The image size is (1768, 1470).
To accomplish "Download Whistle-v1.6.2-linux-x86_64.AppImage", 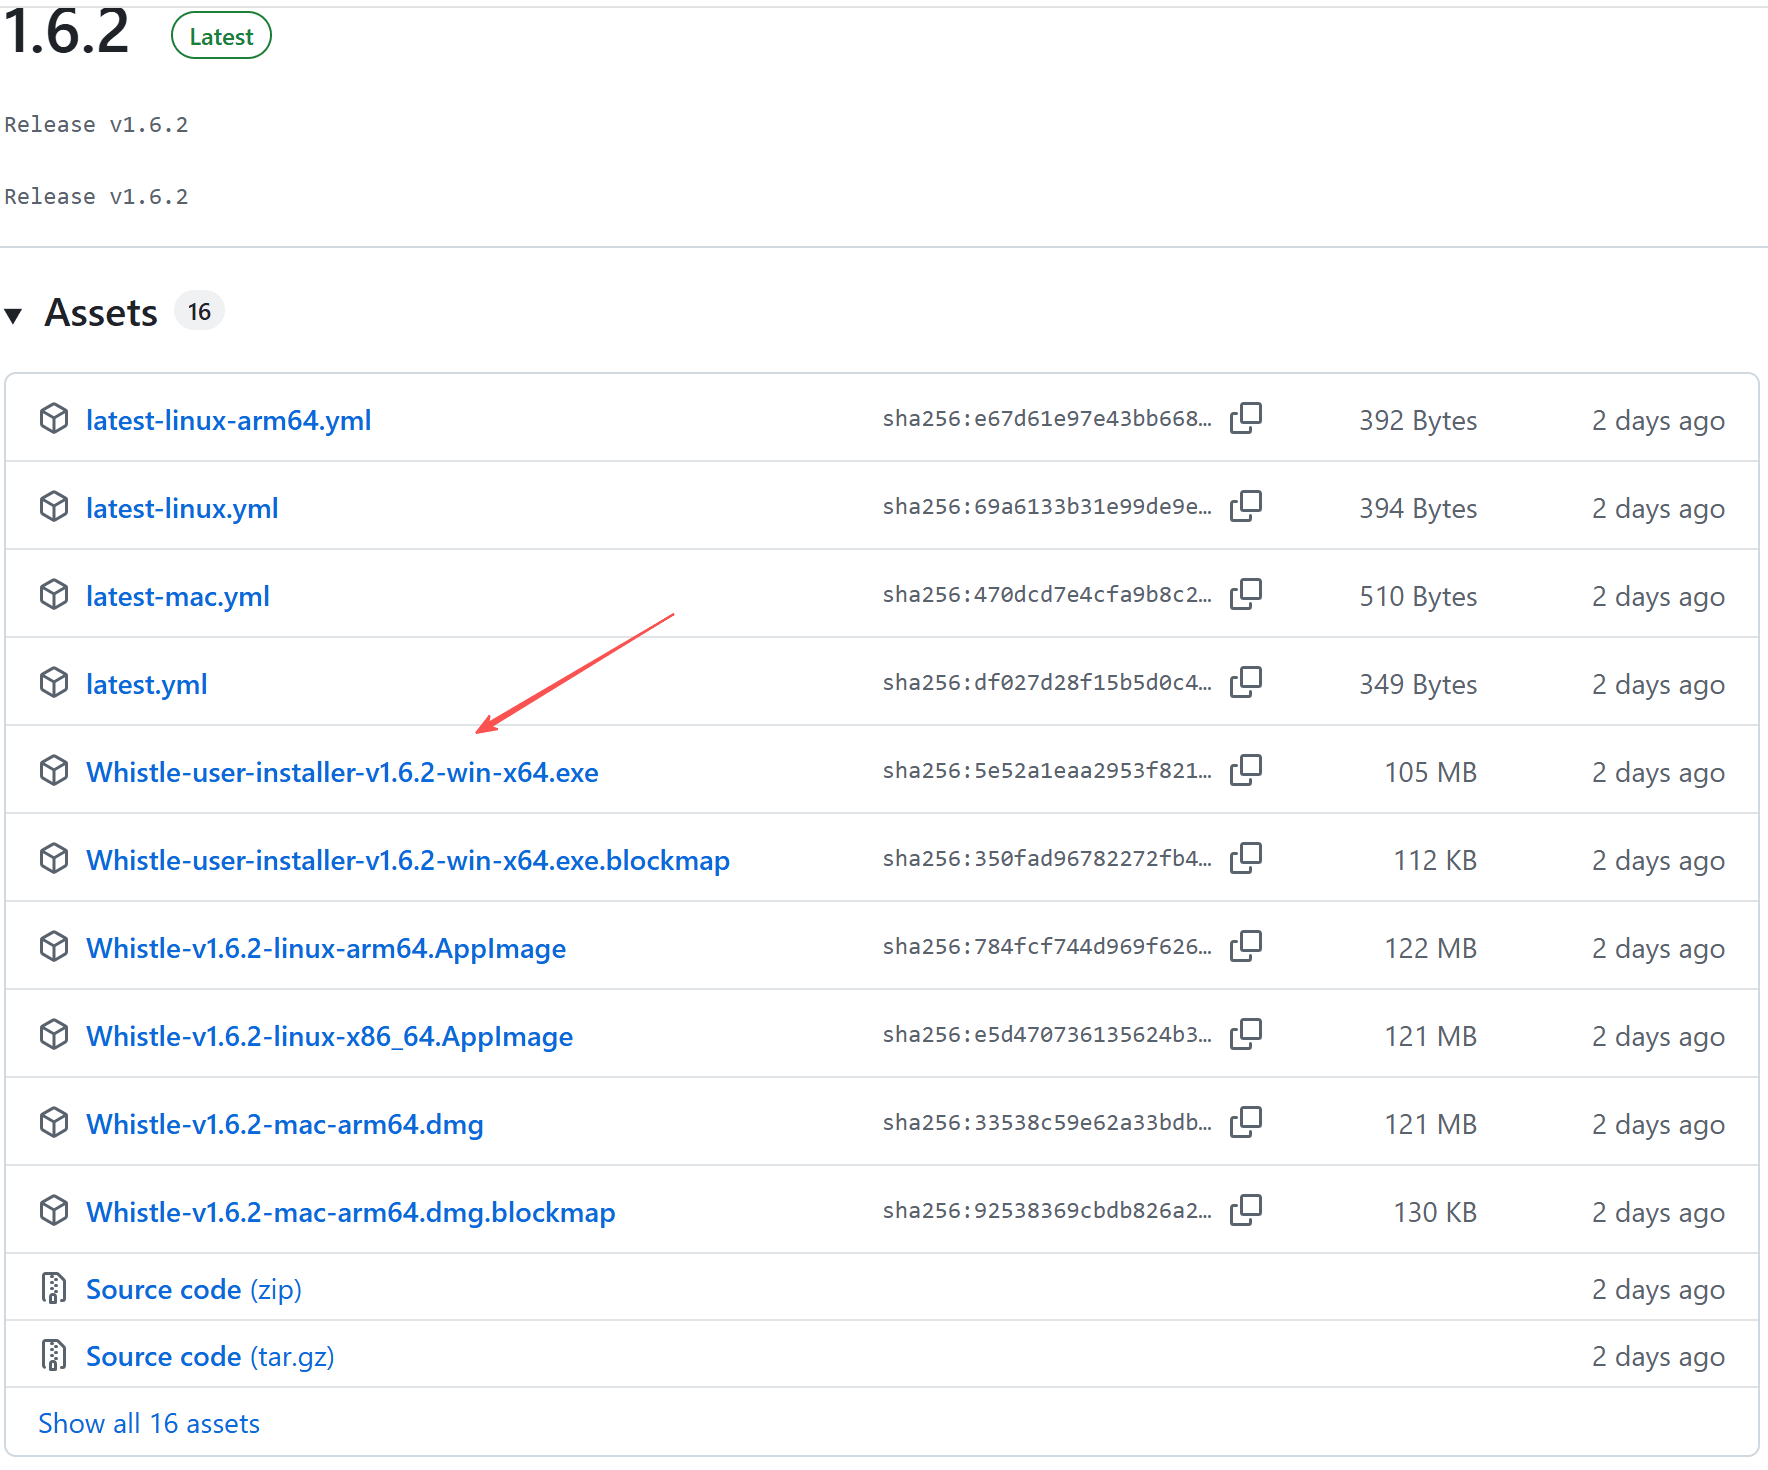I will point(329,1036).
